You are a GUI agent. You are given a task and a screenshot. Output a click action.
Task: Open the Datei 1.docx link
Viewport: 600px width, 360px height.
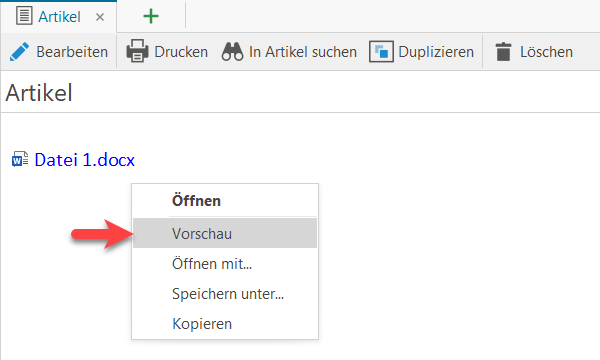point(85,160)
